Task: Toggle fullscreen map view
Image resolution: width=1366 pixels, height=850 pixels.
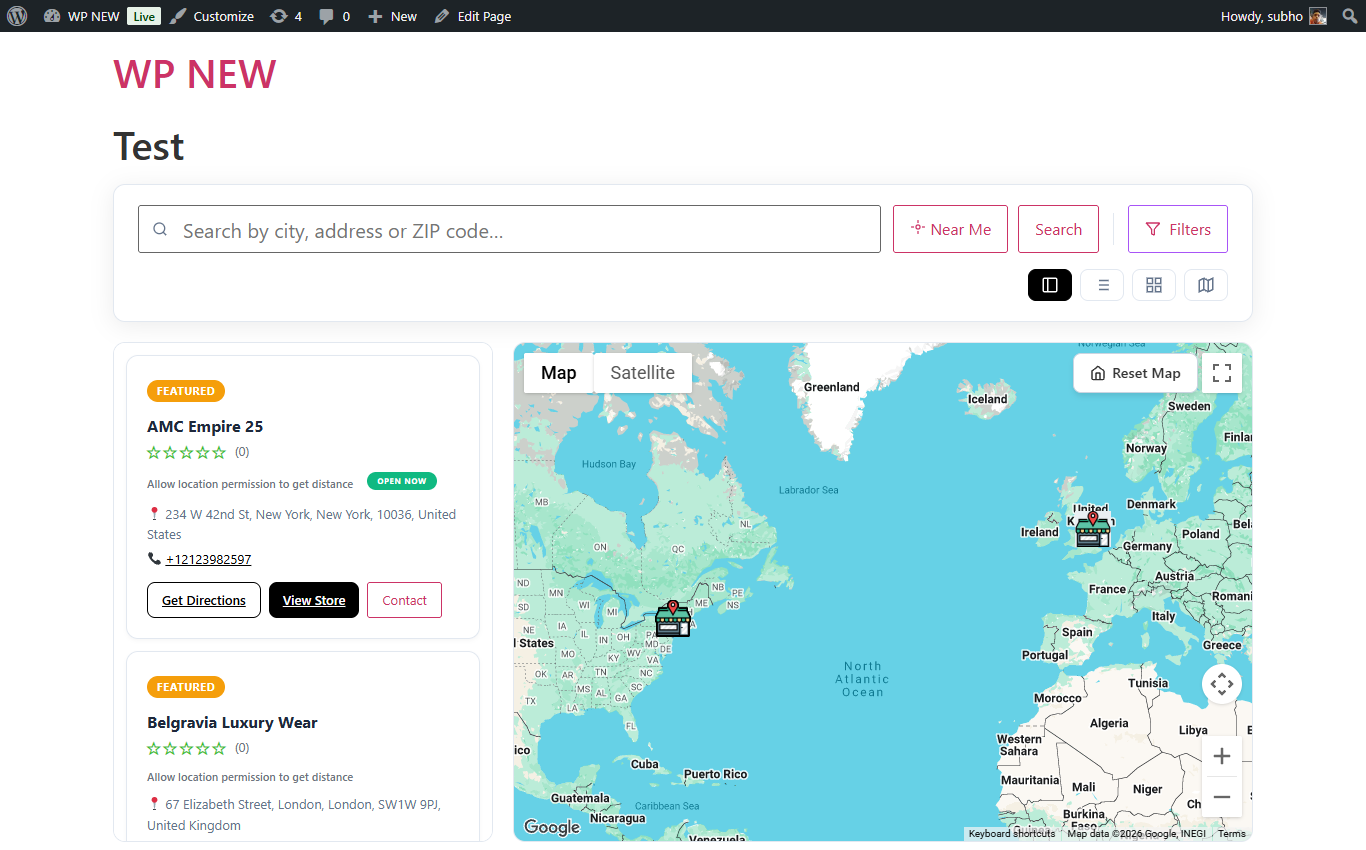Action: click(x=1222, y=373)
